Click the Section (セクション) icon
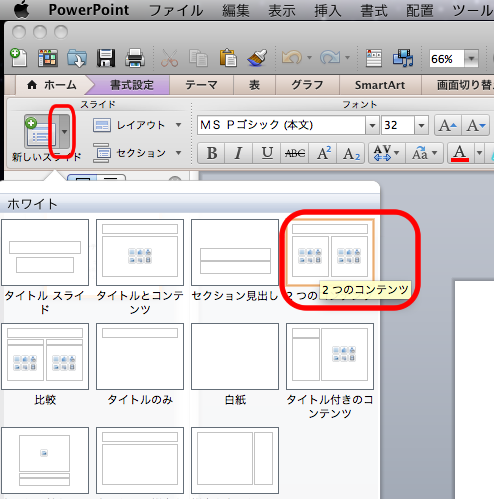This screenshot has width=494, height=499. (x=102, y=153)
